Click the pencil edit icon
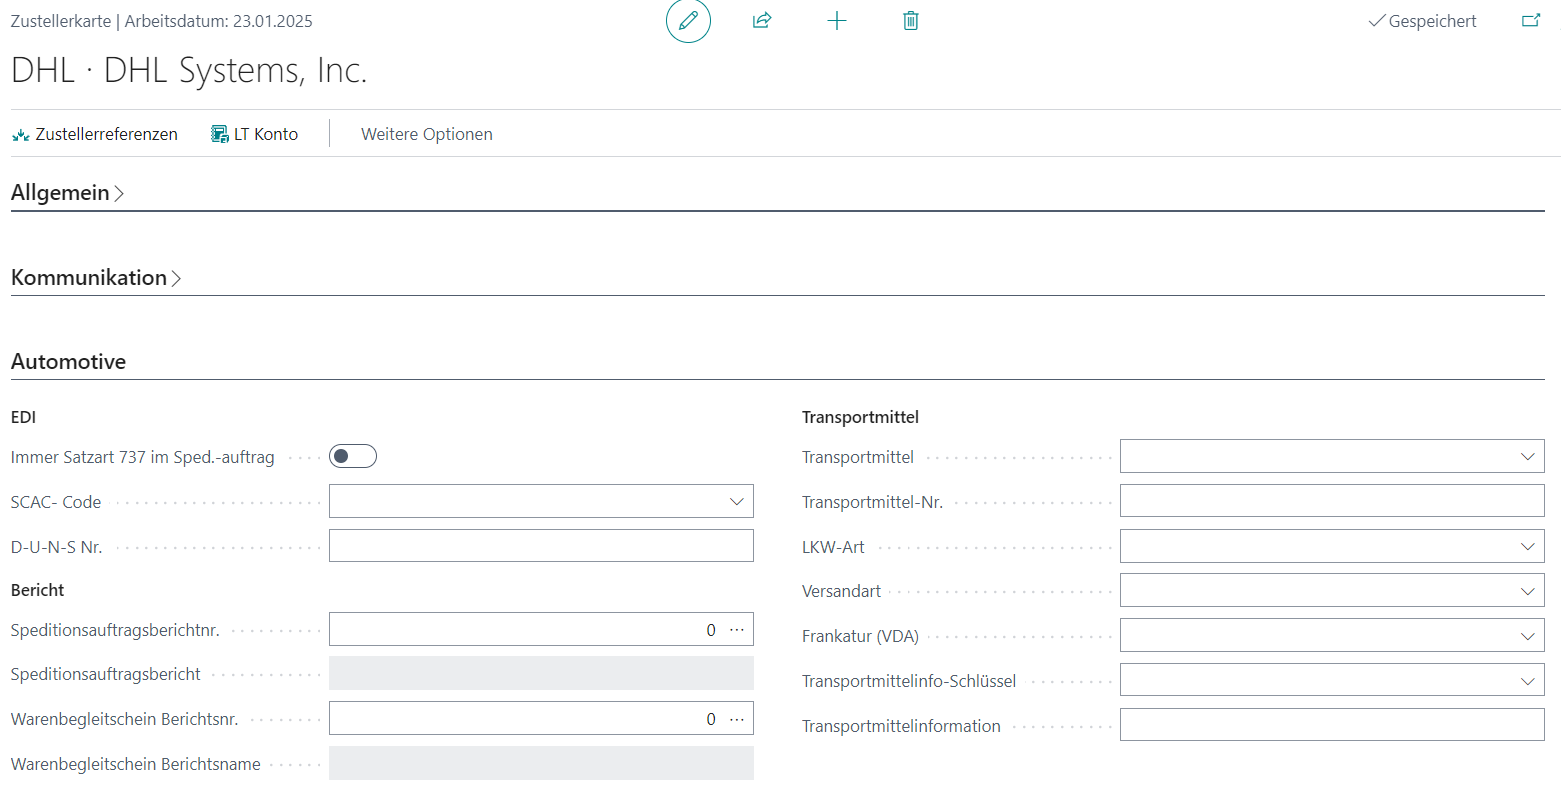Screen dimensions: 1561x798 coord(688,21)
